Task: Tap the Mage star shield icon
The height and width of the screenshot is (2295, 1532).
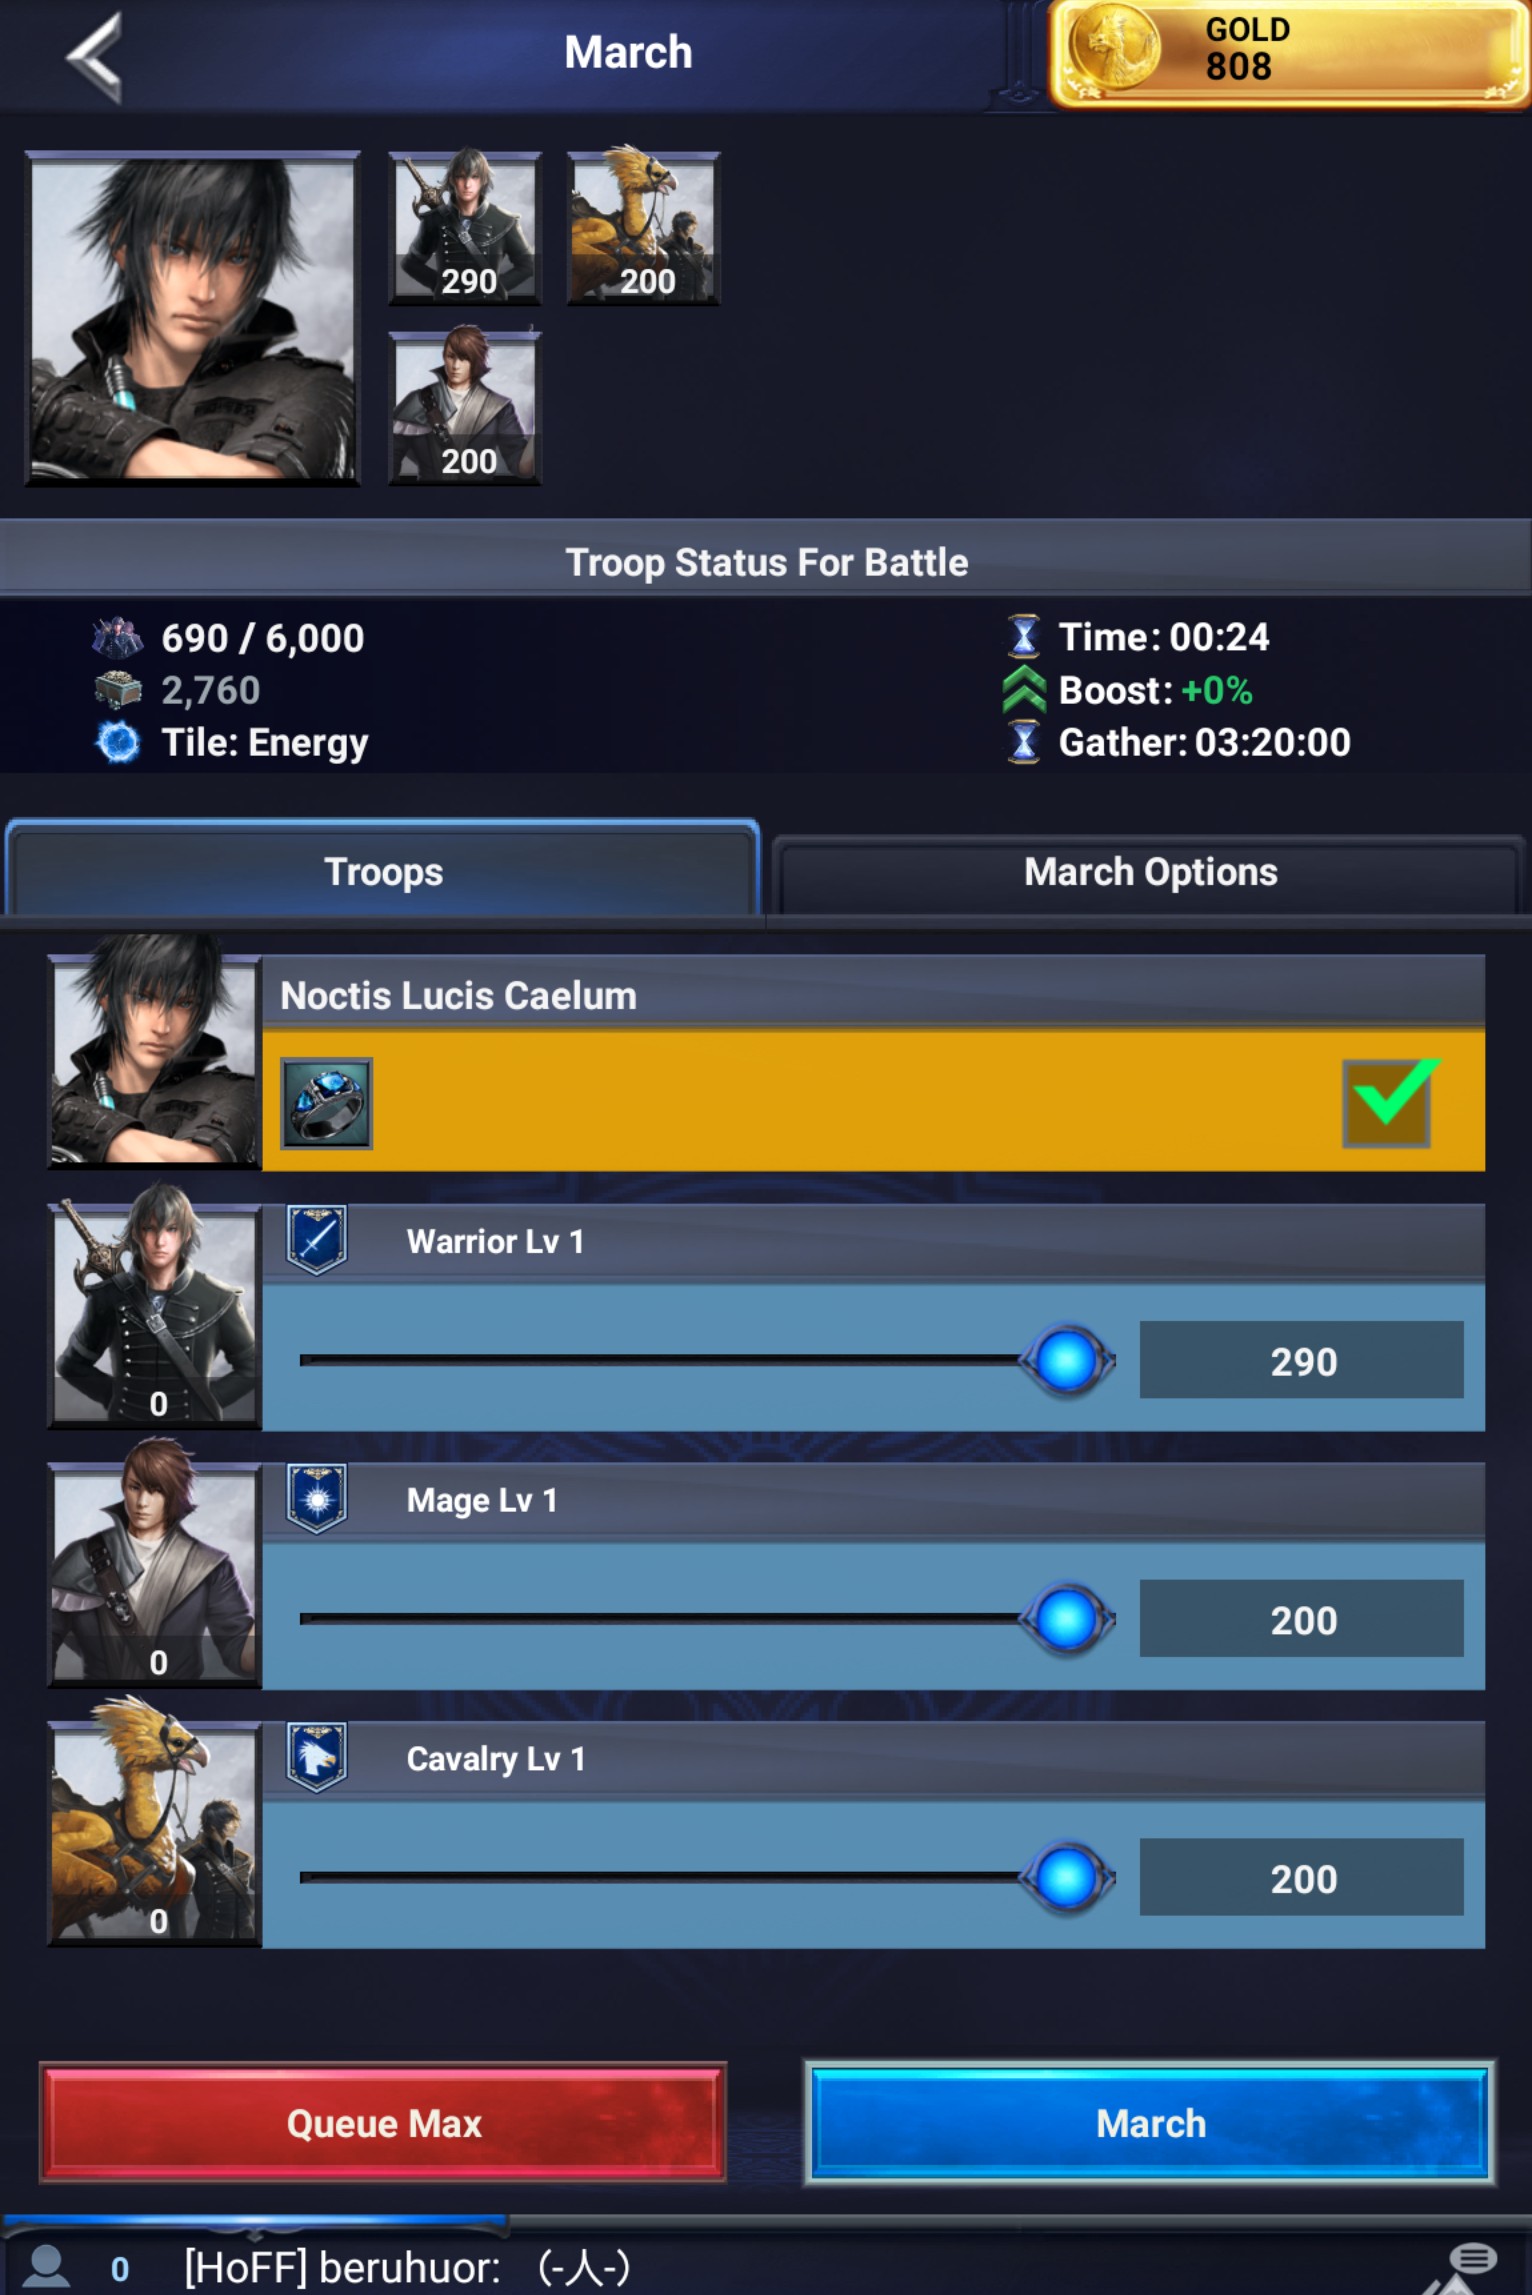Action: click(x=317, y=1498)
